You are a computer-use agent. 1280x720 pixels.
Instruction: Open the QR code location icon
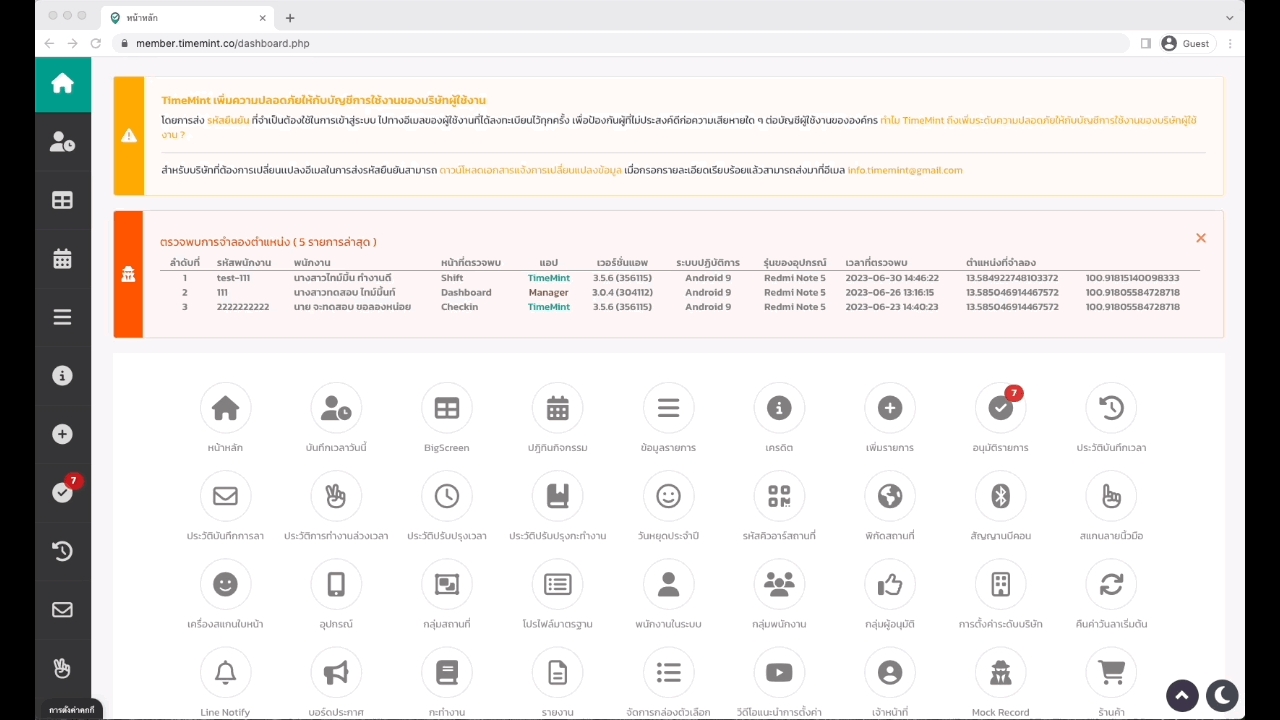coord(779,496)
